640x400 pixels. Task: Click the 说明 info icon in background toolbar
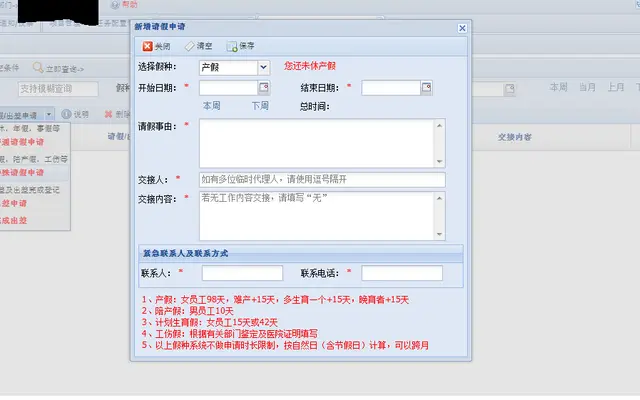click(x=66, y=114)
